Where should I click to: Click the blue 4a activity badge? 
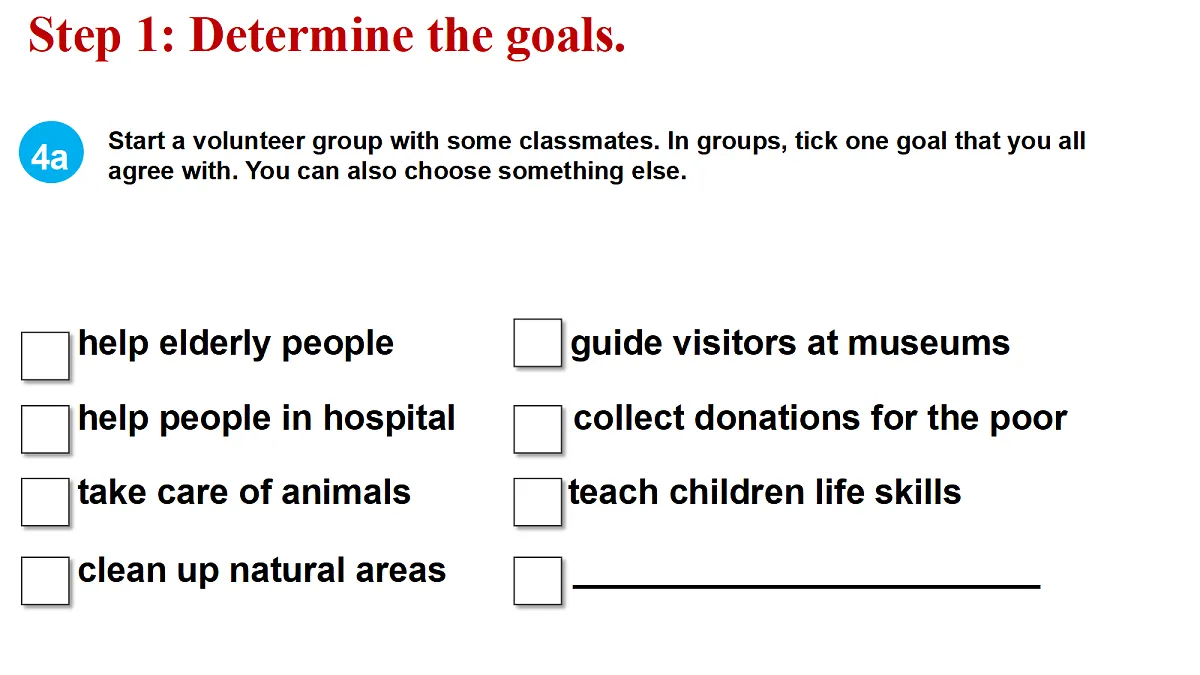pyautogui.click(x=50, y=157)
